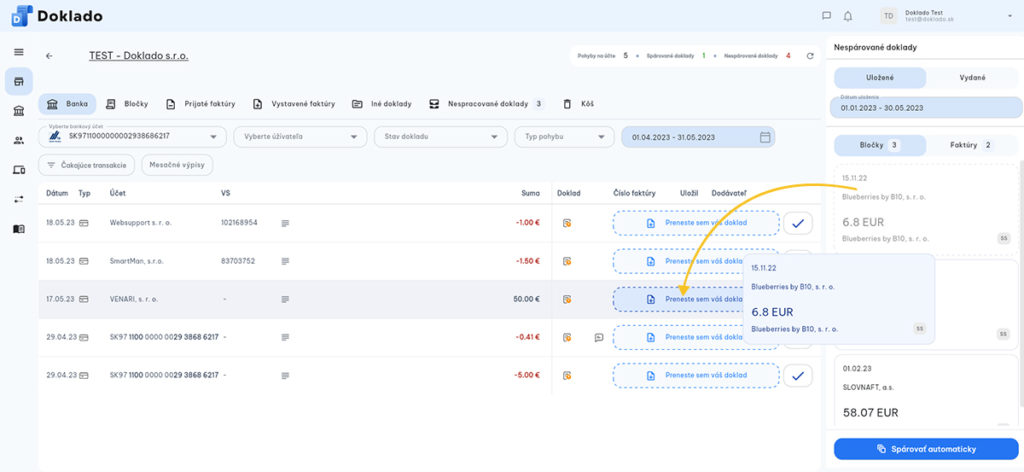The image size is (1024, 472).
Task: Open the users icon in the sidebar
Action: pyautogui.click(x=19, y=140)
